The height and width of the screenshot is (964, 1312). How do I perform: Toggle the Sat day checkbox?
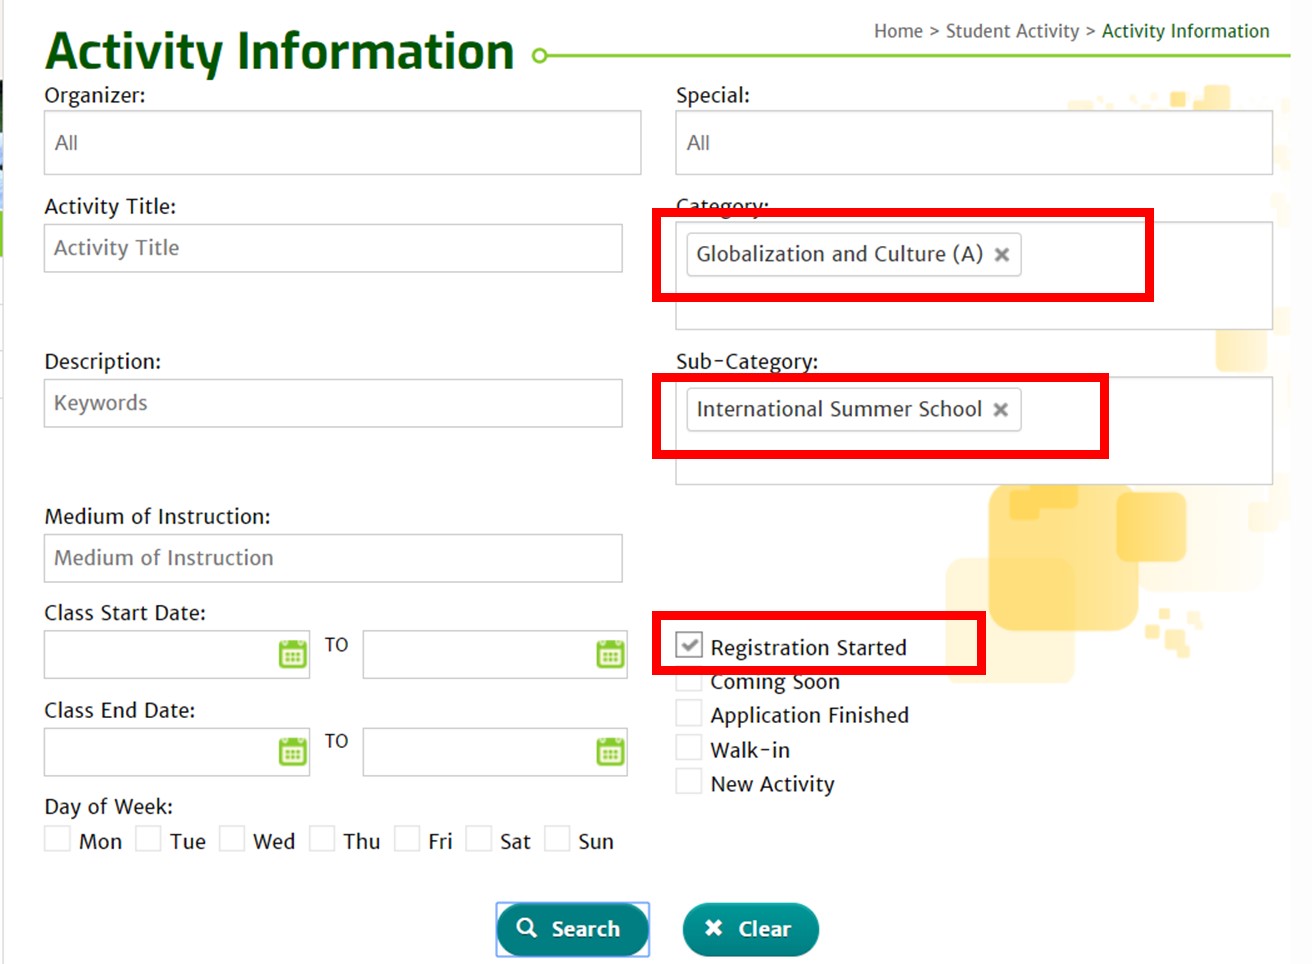pyautogui.click(x=479, y=839)
